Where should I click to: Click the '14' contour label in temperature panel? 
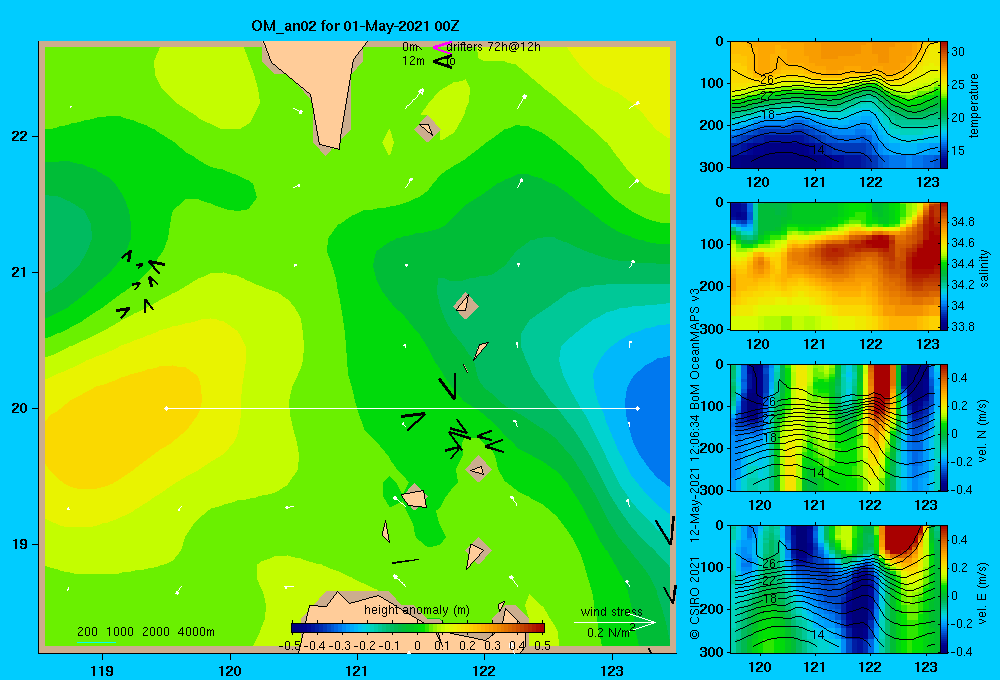coord(818,150)
